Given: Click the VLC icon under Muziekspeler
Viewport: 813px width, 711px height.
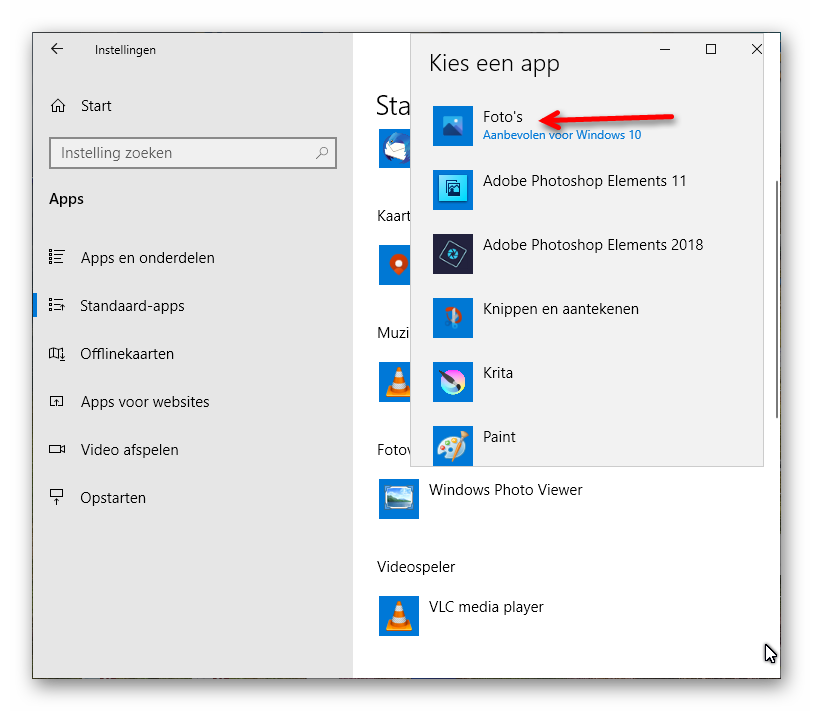Looking at the screenshot, I should [395, 382].
